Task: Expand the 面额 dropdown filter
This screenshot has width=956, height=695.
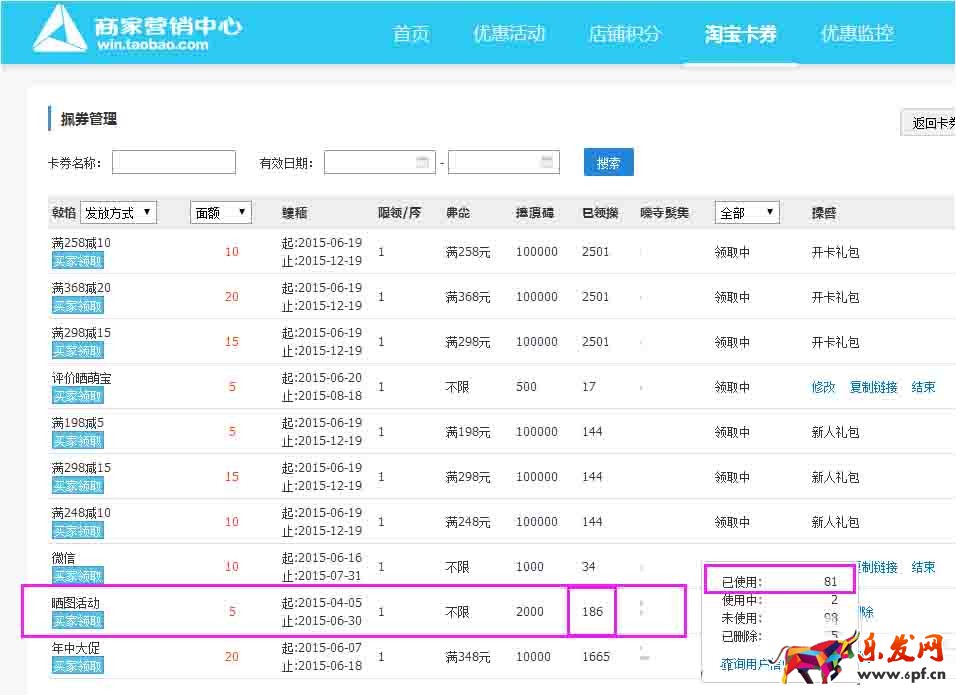Action: pyautogui.click(x=221, y=212)
